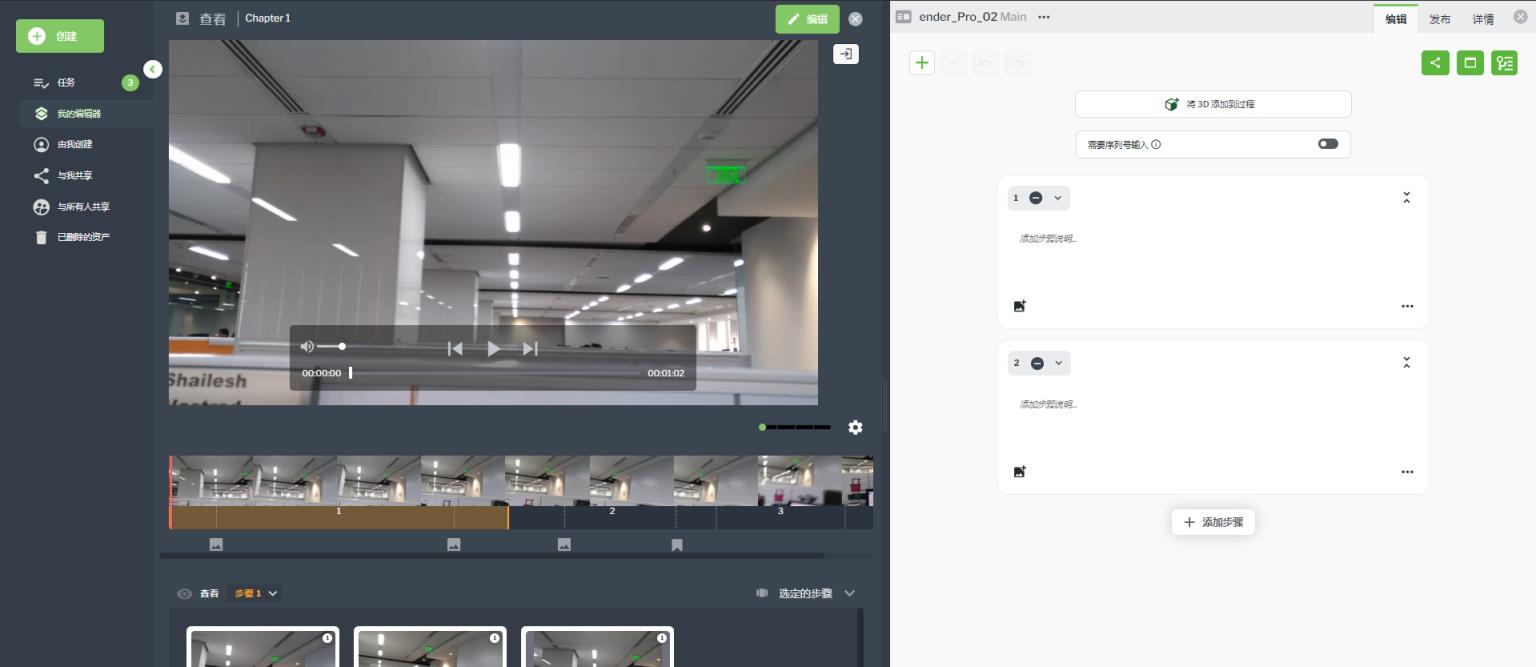Click the bookmark marker under the timeline
Viewport: 1536px width, 667px height.
tap(677, 545)
